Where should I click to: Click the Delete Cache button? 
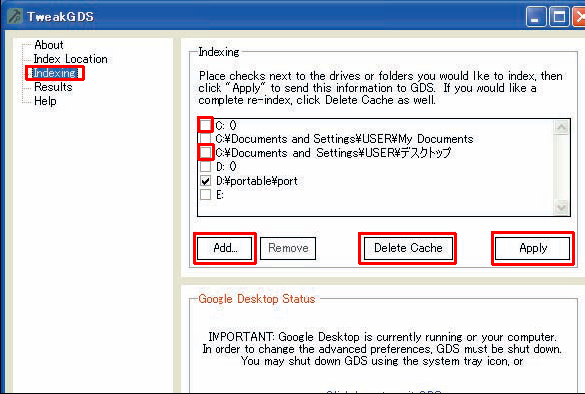tap(408, 248)
